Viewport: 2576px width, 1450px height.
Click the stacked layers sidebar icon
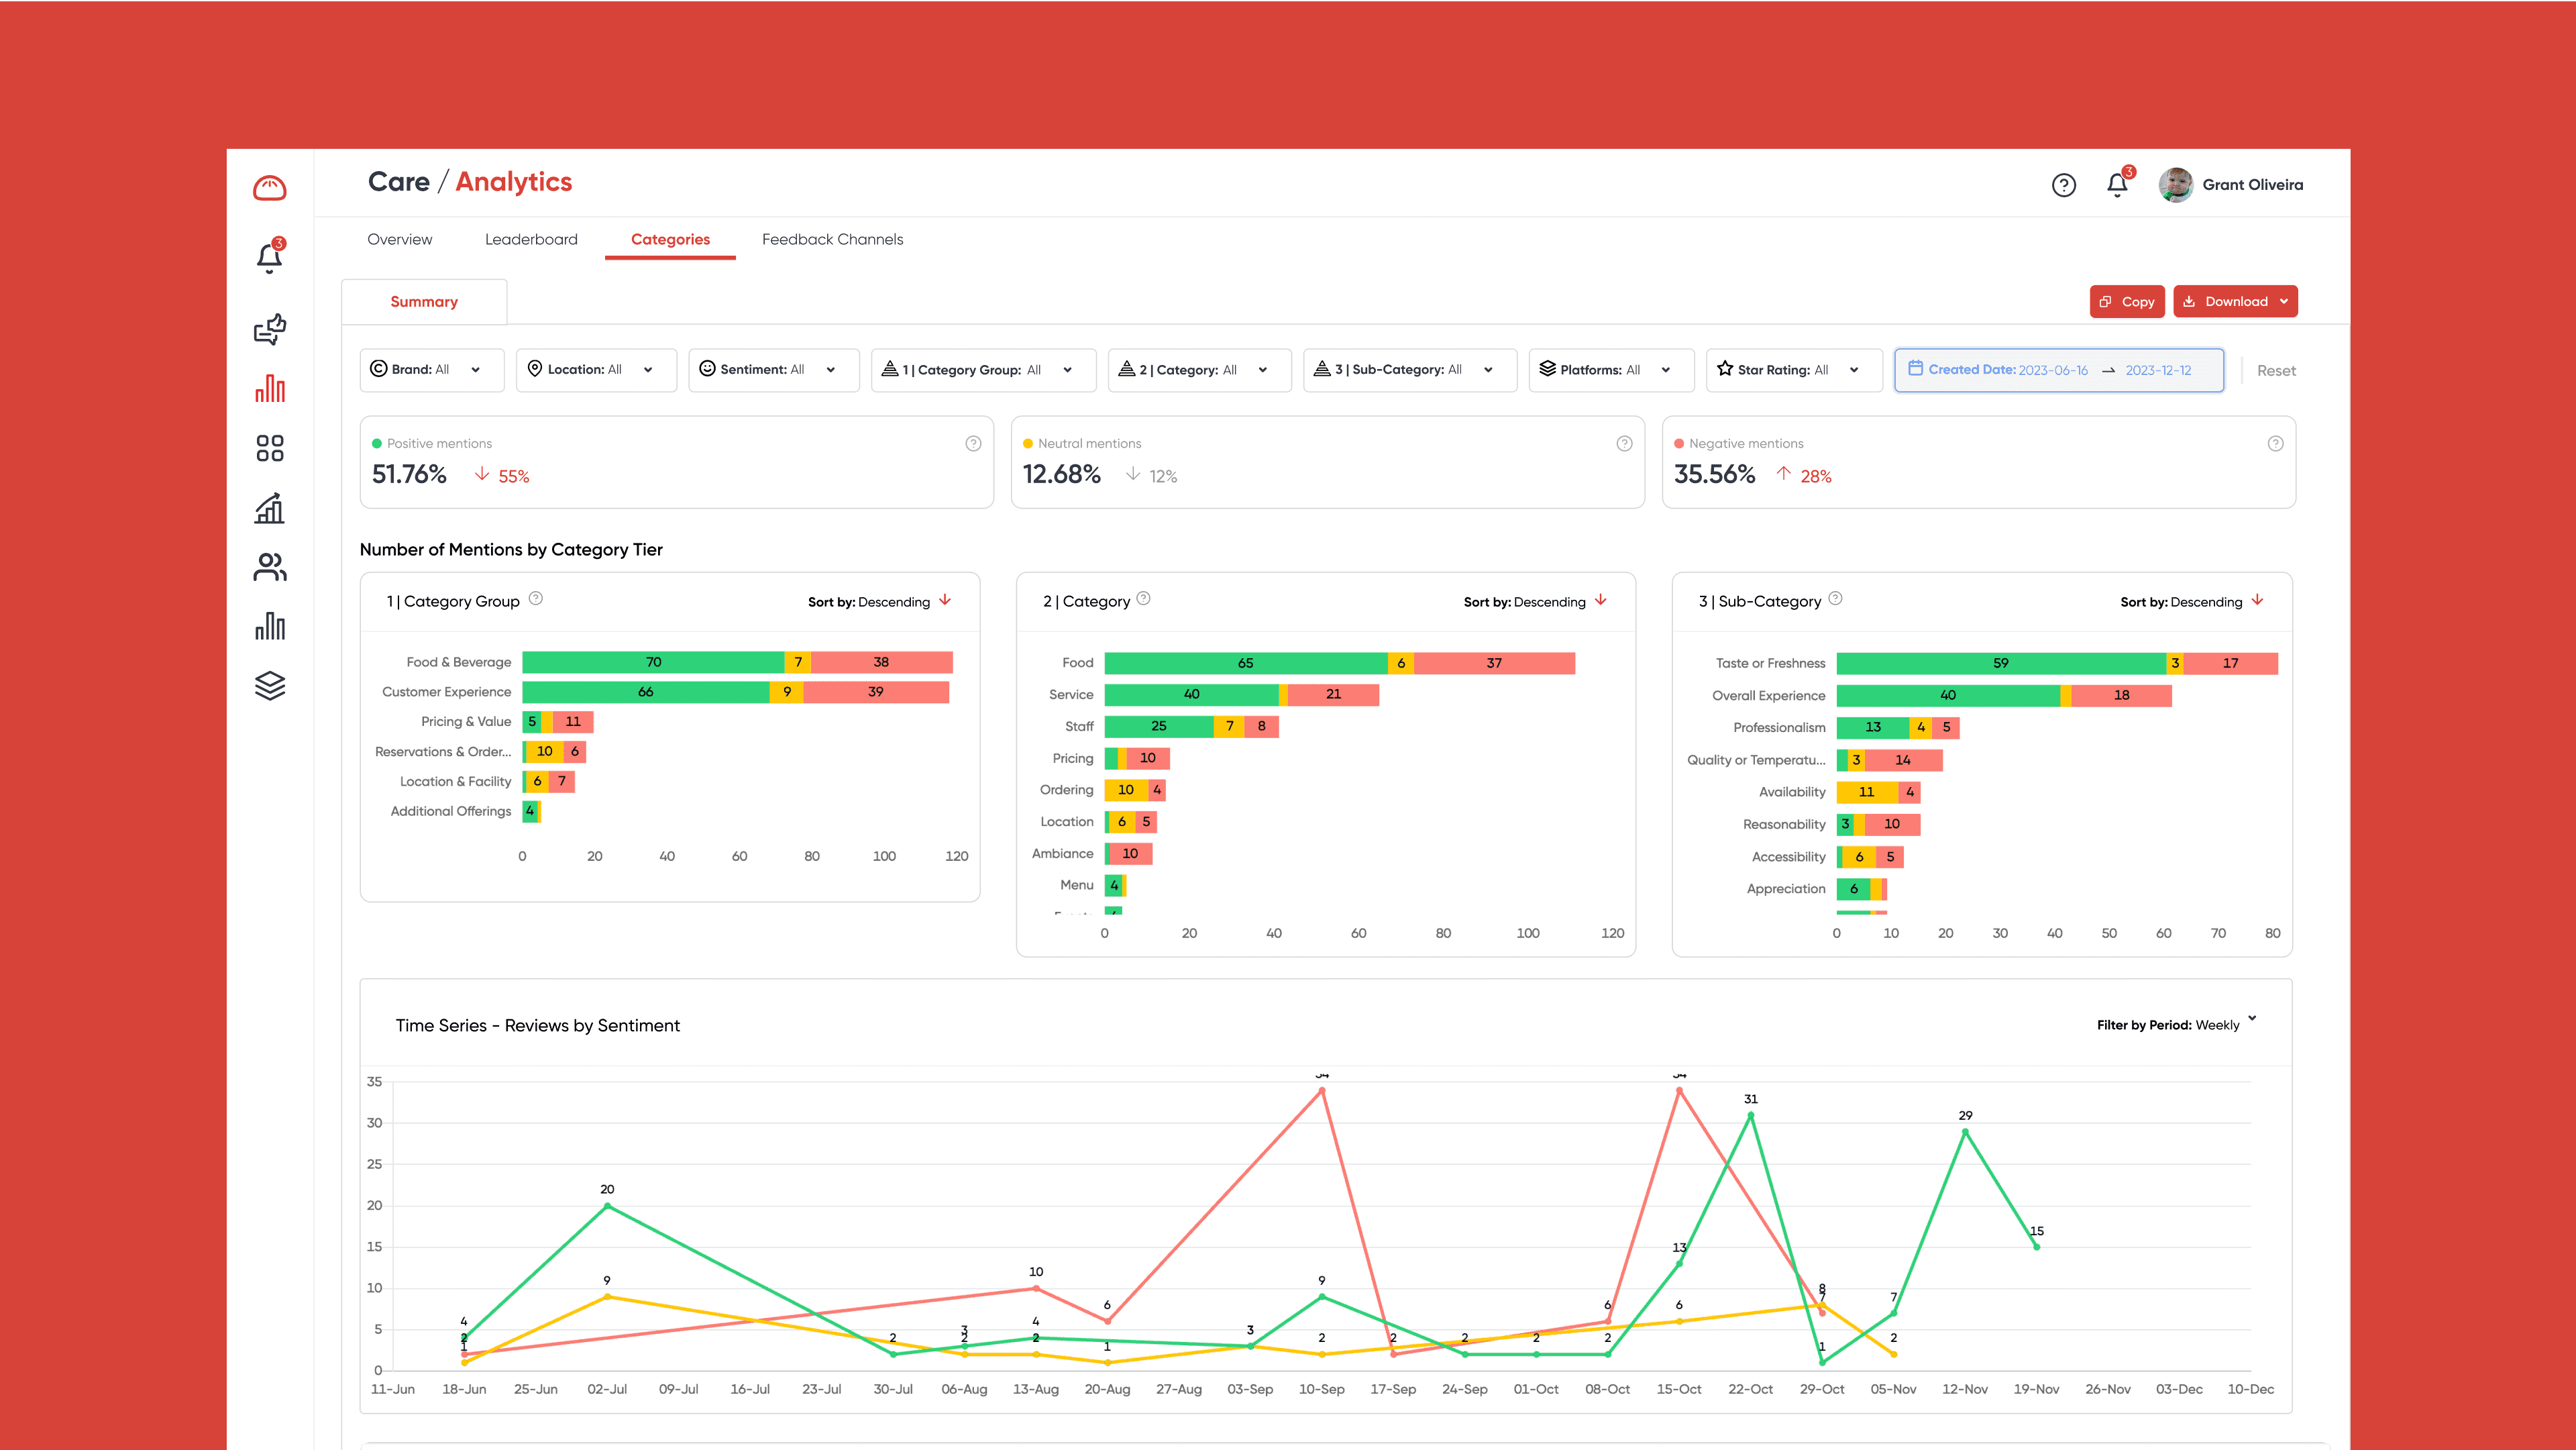point(269,686)
